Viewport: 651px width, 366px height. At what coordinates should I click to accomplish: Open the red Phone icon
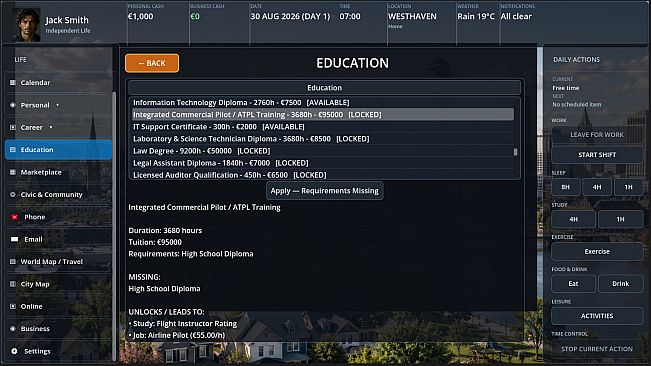pyautogui.click(x=15, y=217)
